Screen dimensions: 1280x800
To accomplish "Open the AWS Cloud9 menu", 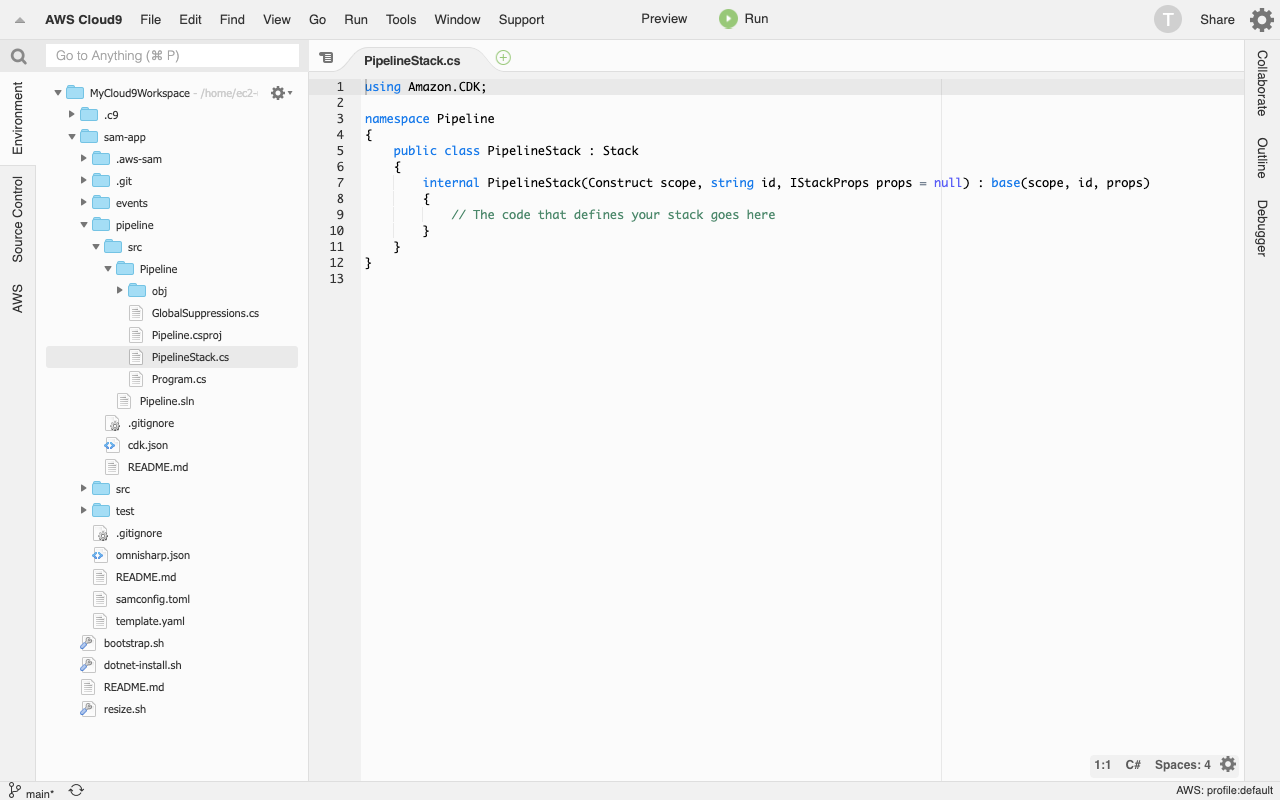I will click(x=83, y=19).
